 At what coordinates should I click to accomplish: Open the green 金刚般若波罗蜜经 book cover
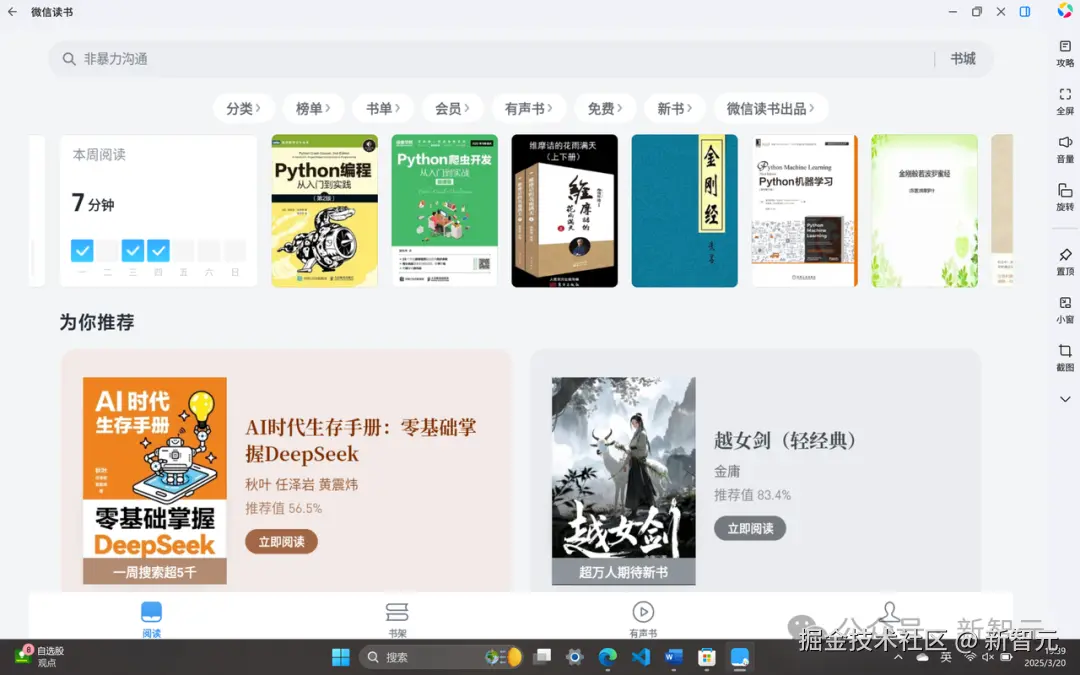[x=924, y=211]
